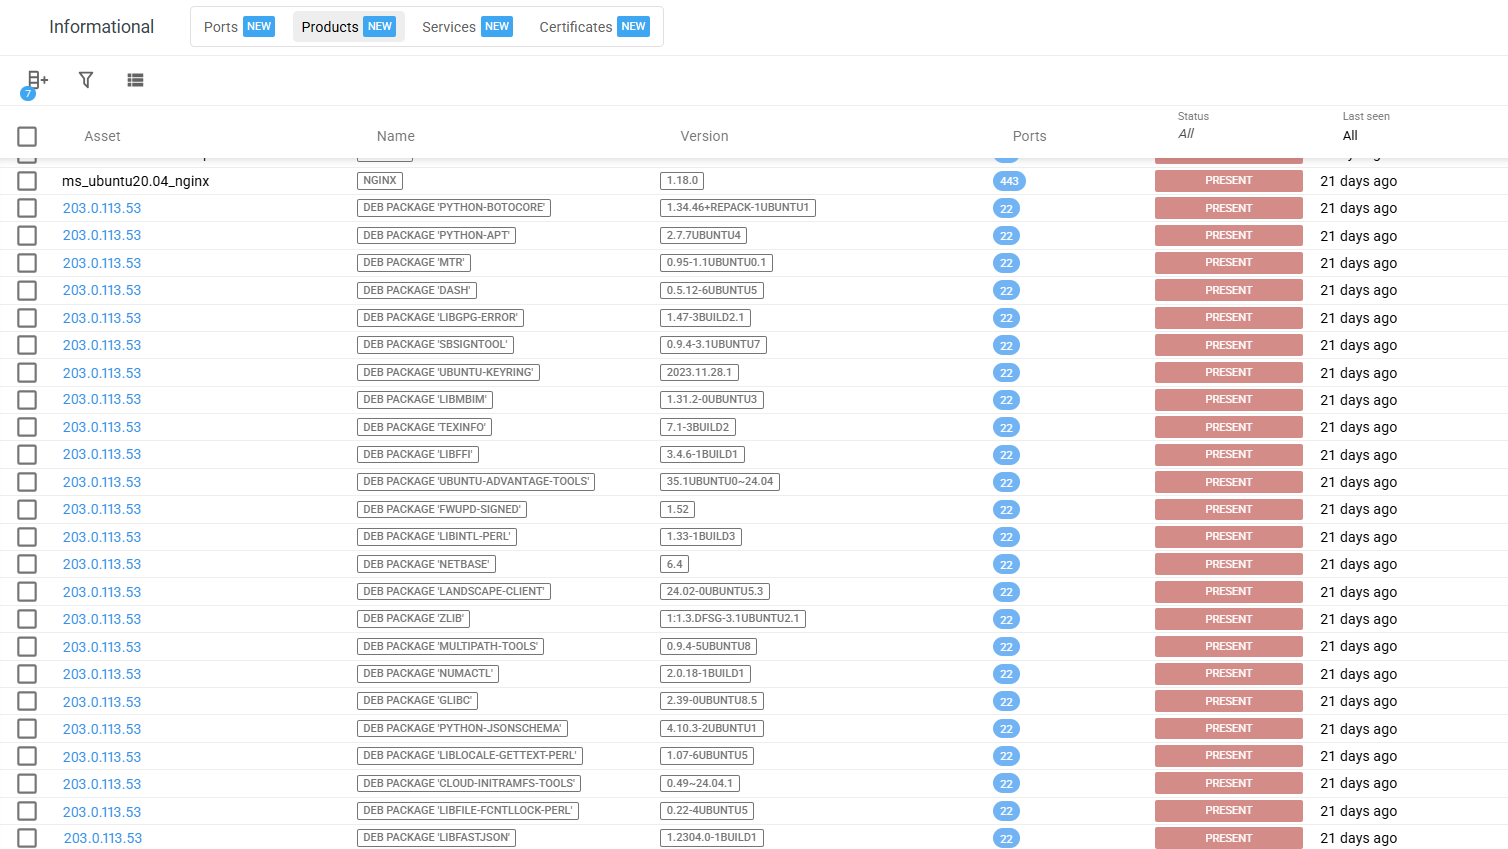Check the ms_ubuntu20.04_nginx row checkbox
The height and width of the screenshot is (849, 1508).
(27, 181)
